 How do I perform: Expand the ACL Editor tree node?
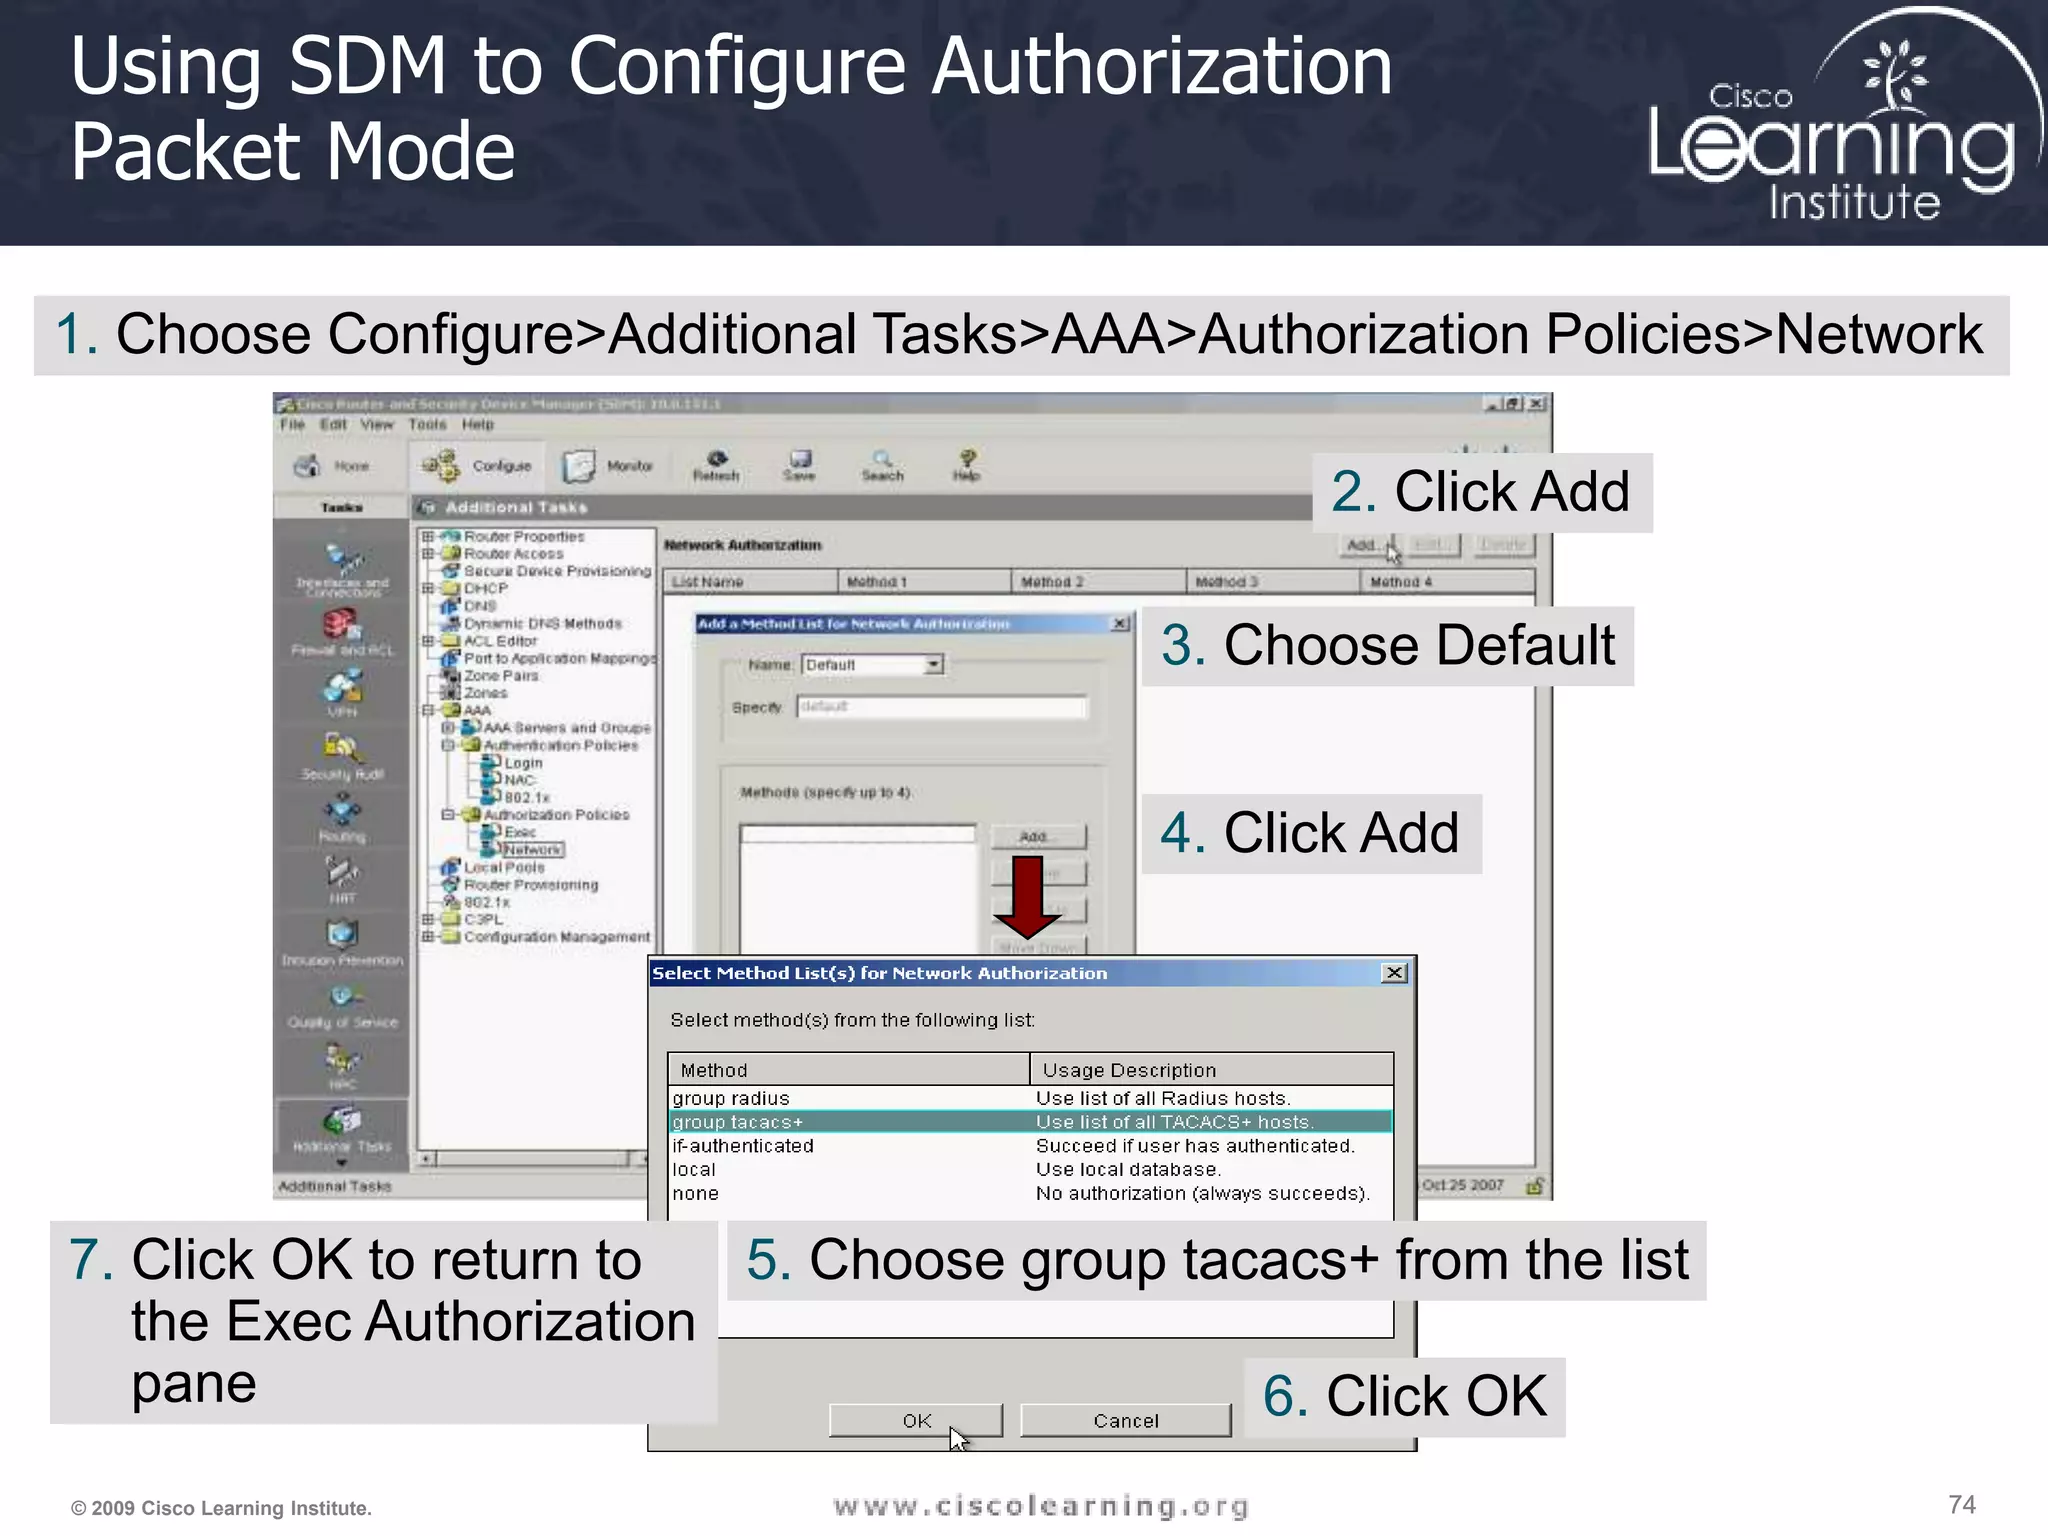427,640
